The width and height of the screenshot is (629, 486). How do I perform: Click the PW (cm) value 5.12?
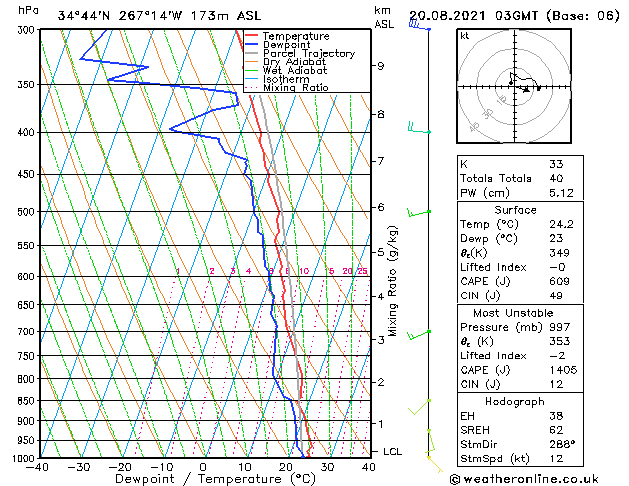(x=561, y=193)
